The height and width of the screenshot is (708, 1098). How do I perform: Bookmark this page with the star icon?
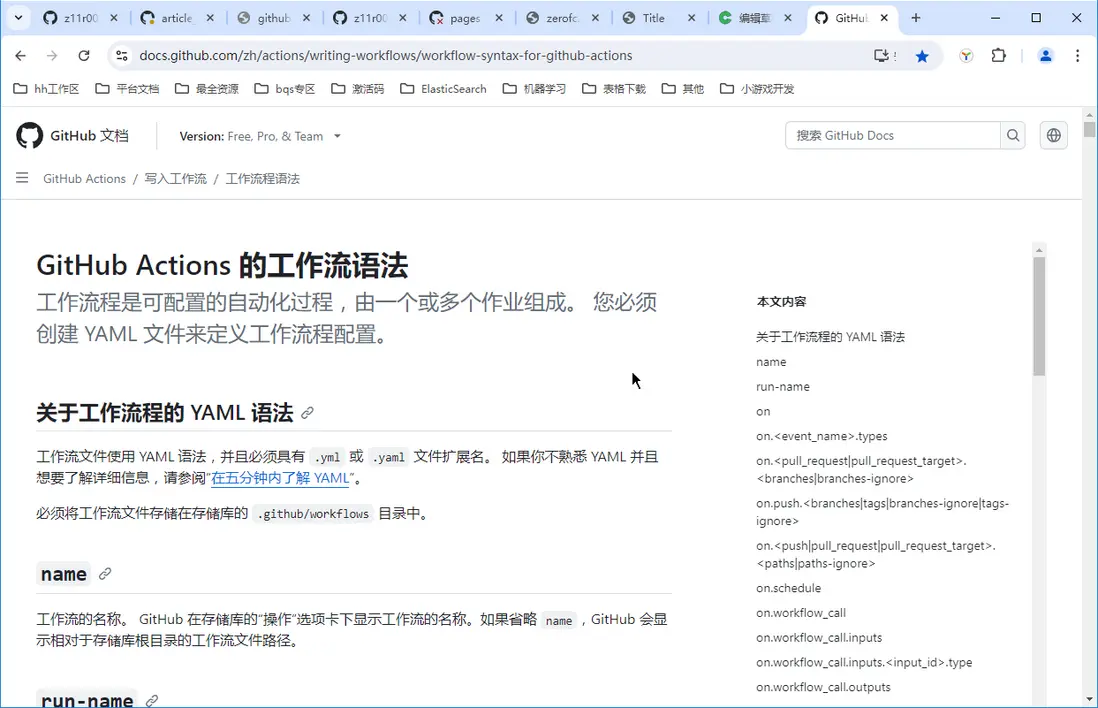click(x=923, y=56)
